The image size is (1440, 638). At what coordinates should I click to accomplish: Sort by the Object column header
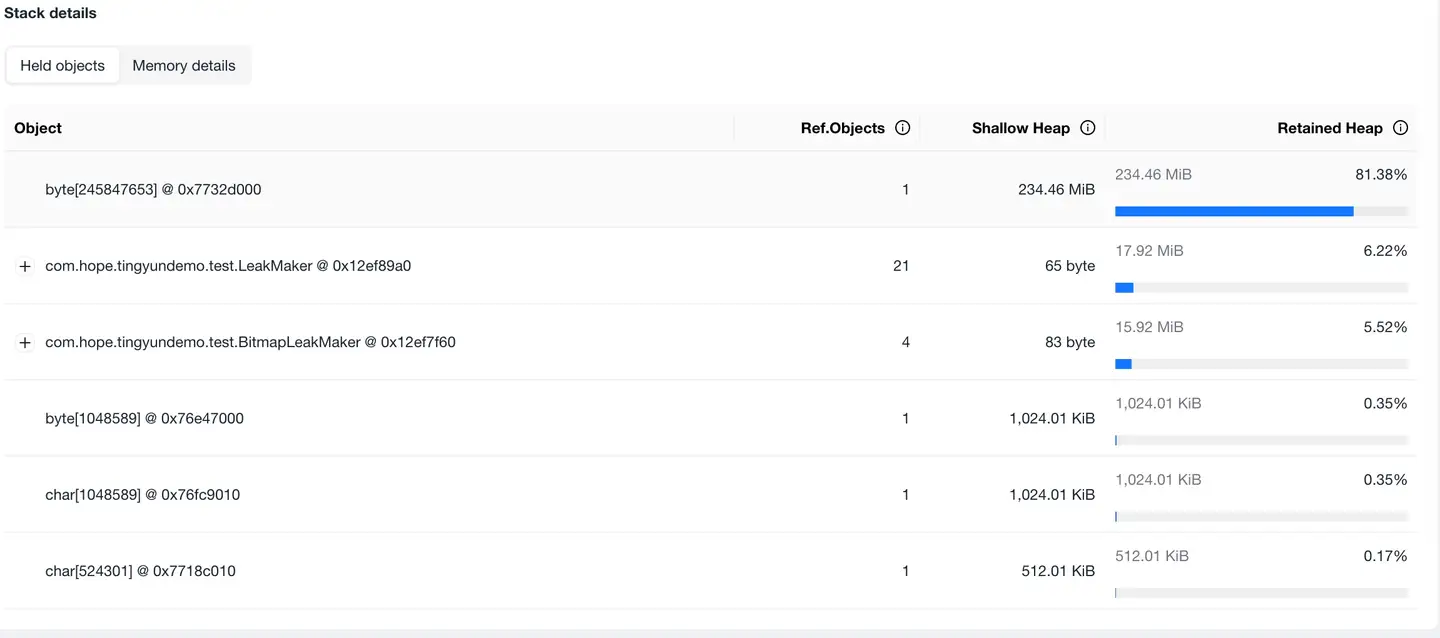click(x=38, y=128)
